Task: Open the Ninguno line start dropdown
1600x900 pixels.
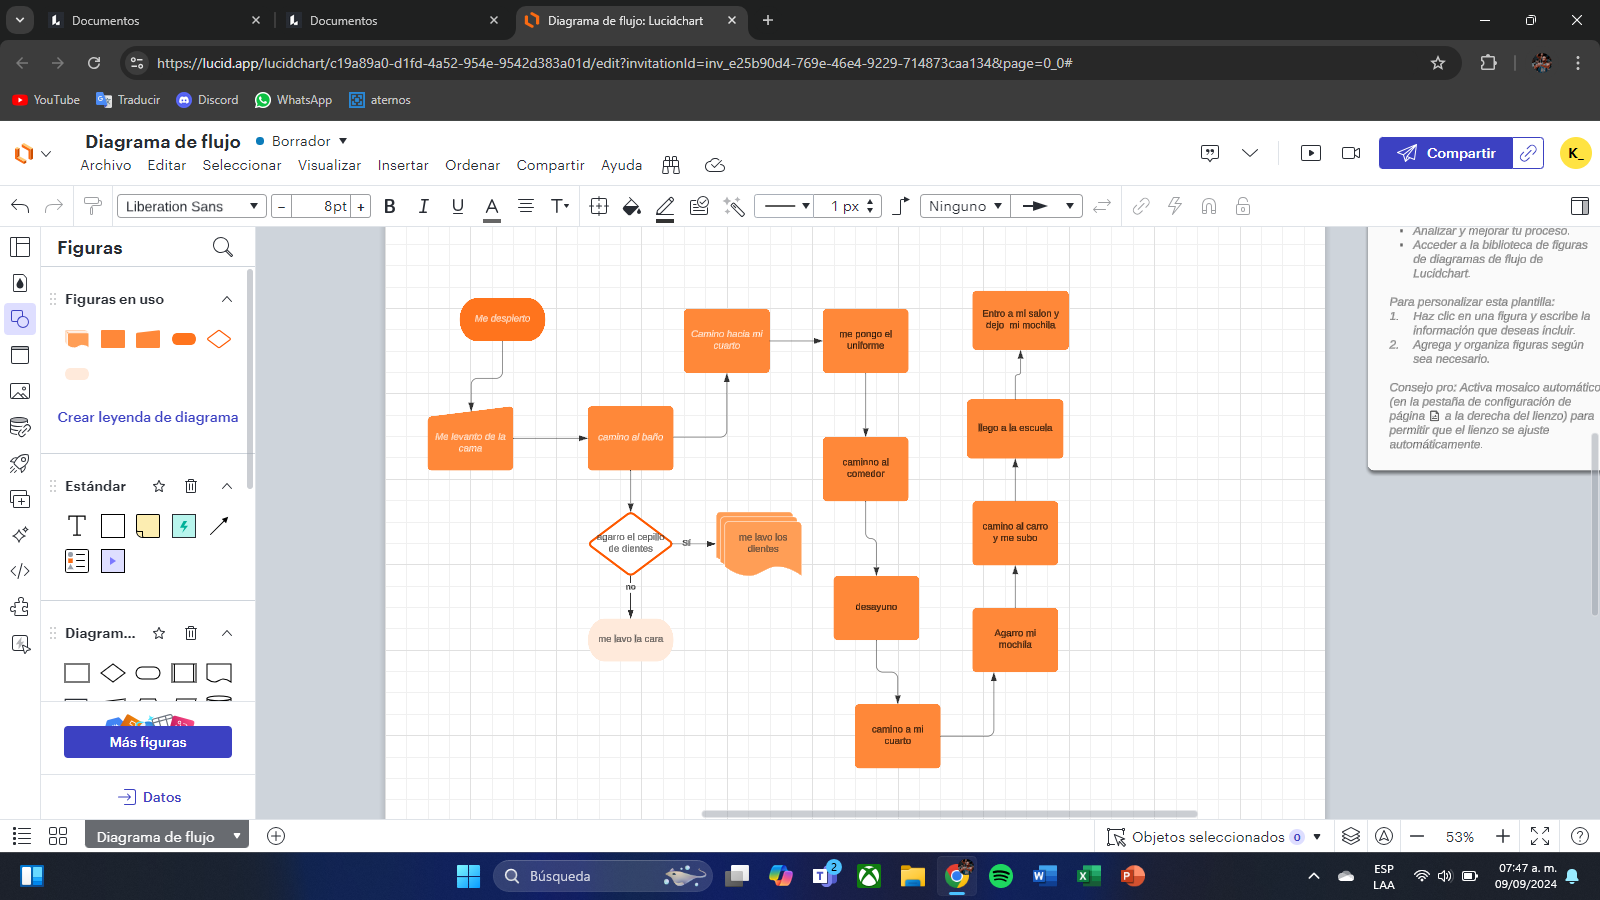Action: coord(964,206)
